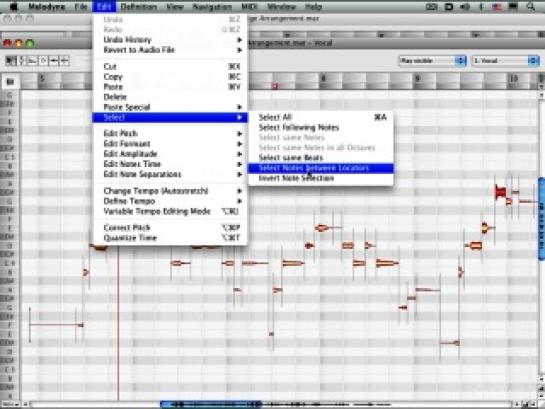
Task: Open the 1: Vocal track dropdown
Action: 505,60
